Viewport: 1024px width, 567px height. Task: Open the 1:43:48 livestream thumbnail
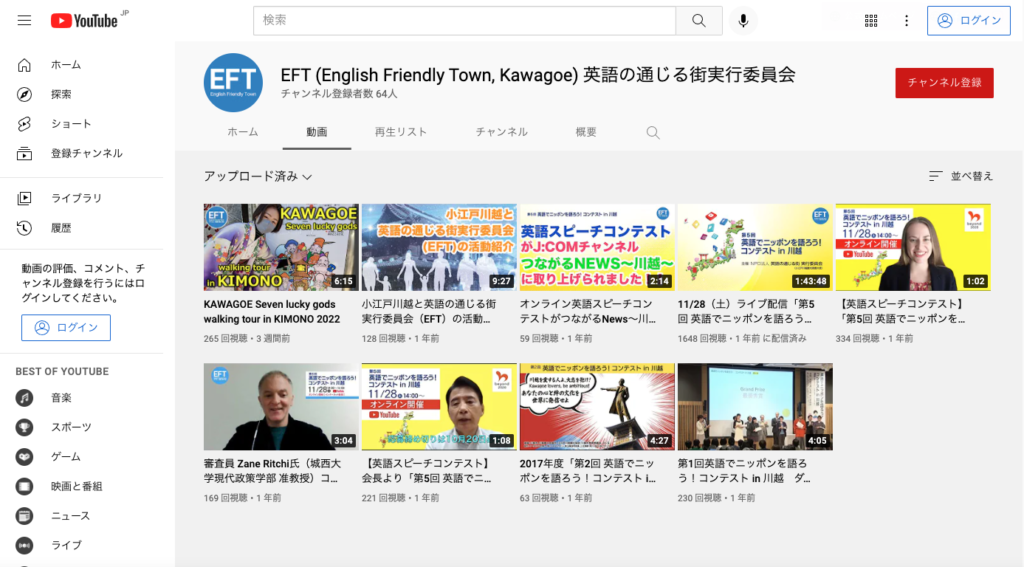click(755, 247)
